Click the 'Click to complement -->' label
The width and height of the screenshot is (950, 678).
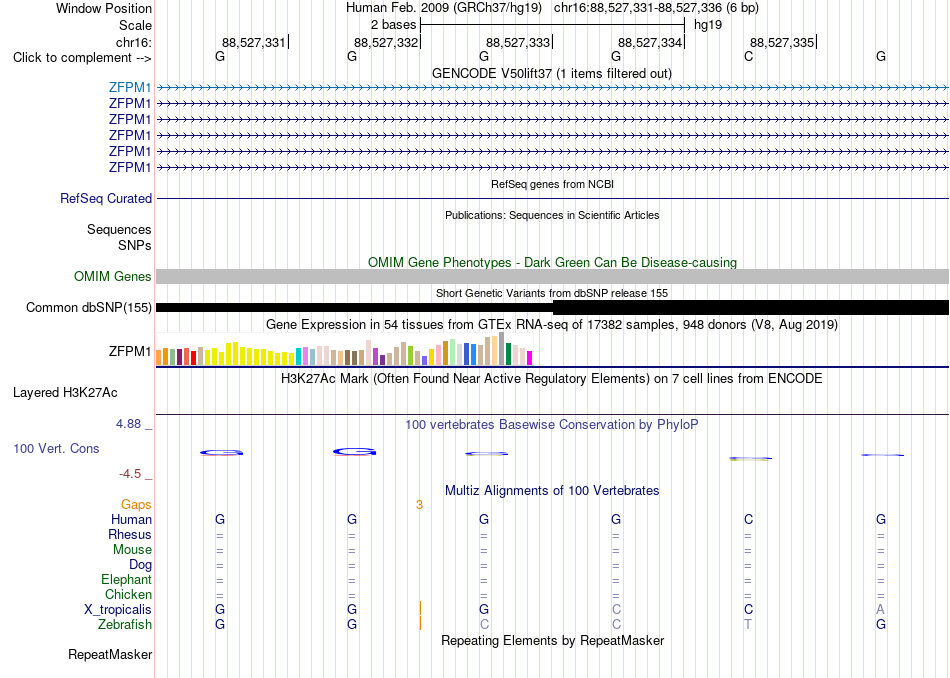pos(82,58)
